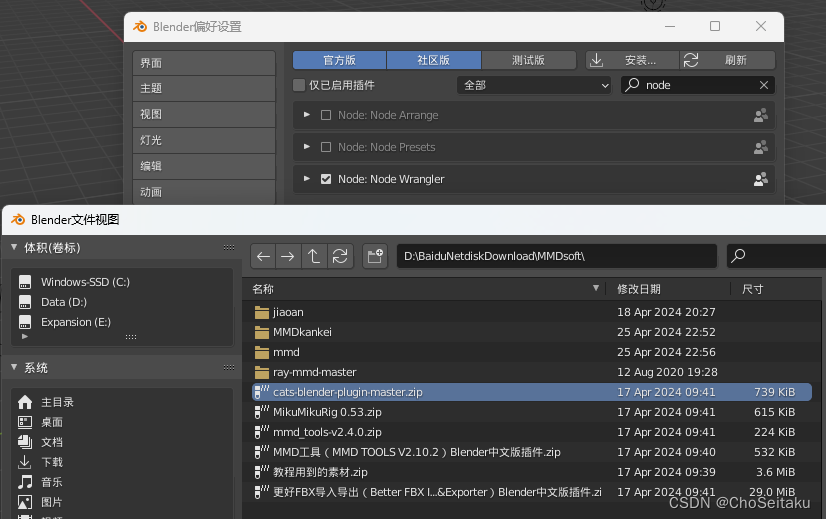826x519 pixels.
Task: Open the jiaoan folder
Action: tap(532, 312)
